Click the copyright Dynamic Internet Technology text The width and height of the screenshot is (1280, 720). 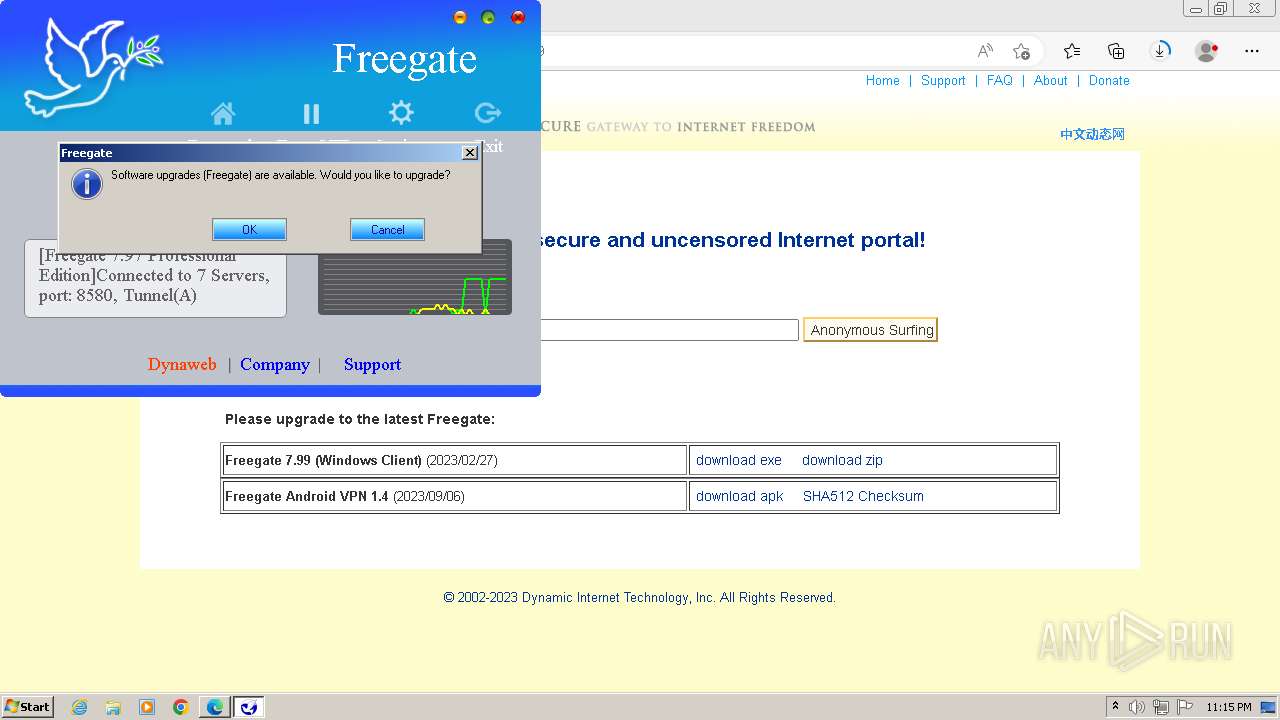point(639,598)
